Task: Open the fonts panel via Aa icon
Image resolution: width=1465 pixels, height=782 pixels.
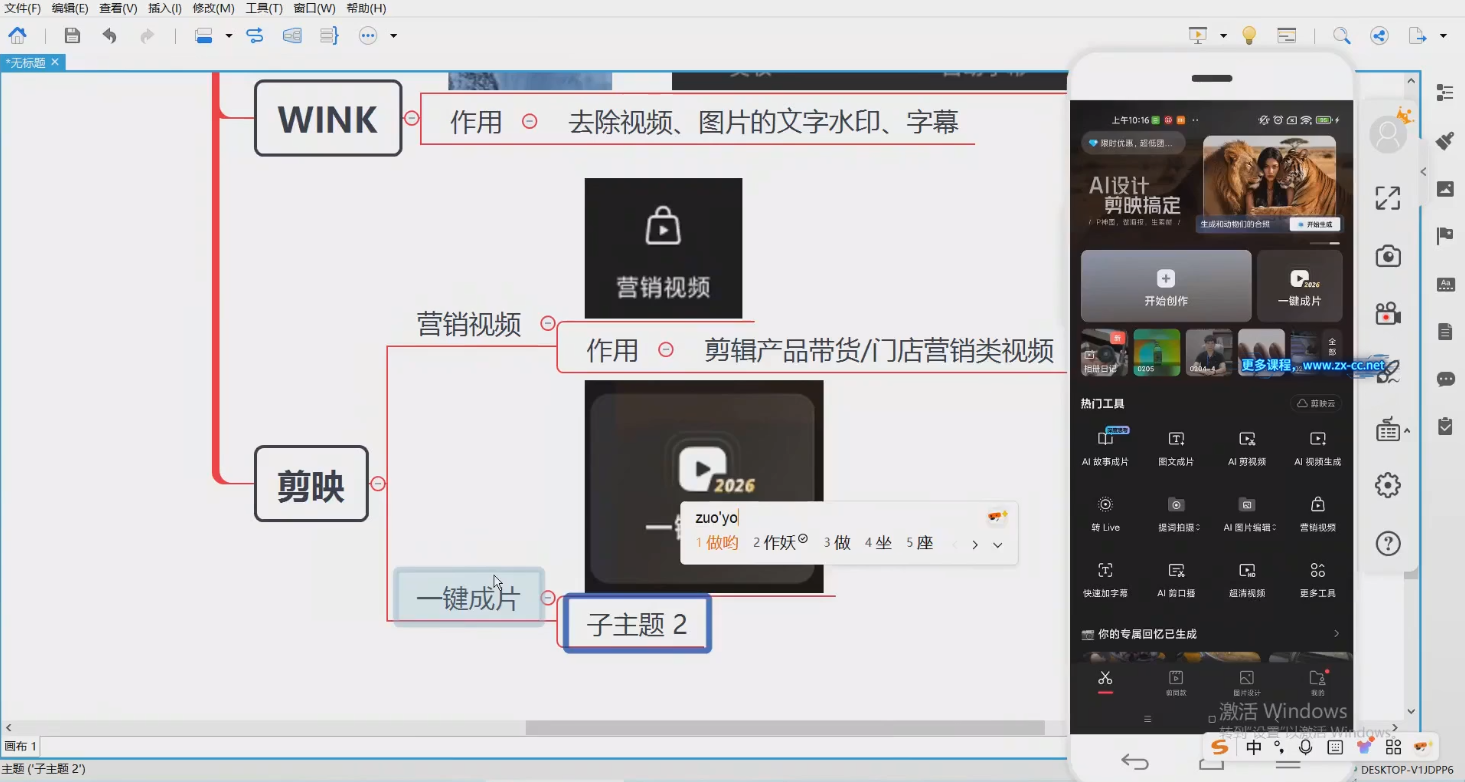Action: click(x=1446, y=285)
